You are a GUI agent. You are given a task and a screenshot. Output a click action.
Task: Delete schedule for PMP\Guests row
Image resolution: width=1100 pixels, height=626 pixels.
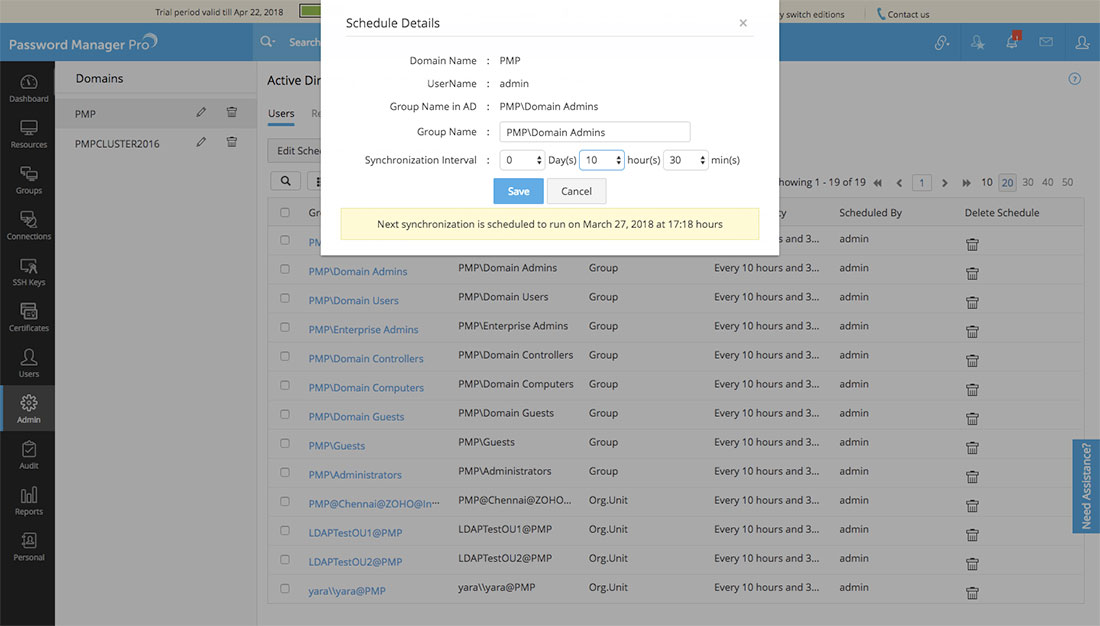[x=971, y=447]
